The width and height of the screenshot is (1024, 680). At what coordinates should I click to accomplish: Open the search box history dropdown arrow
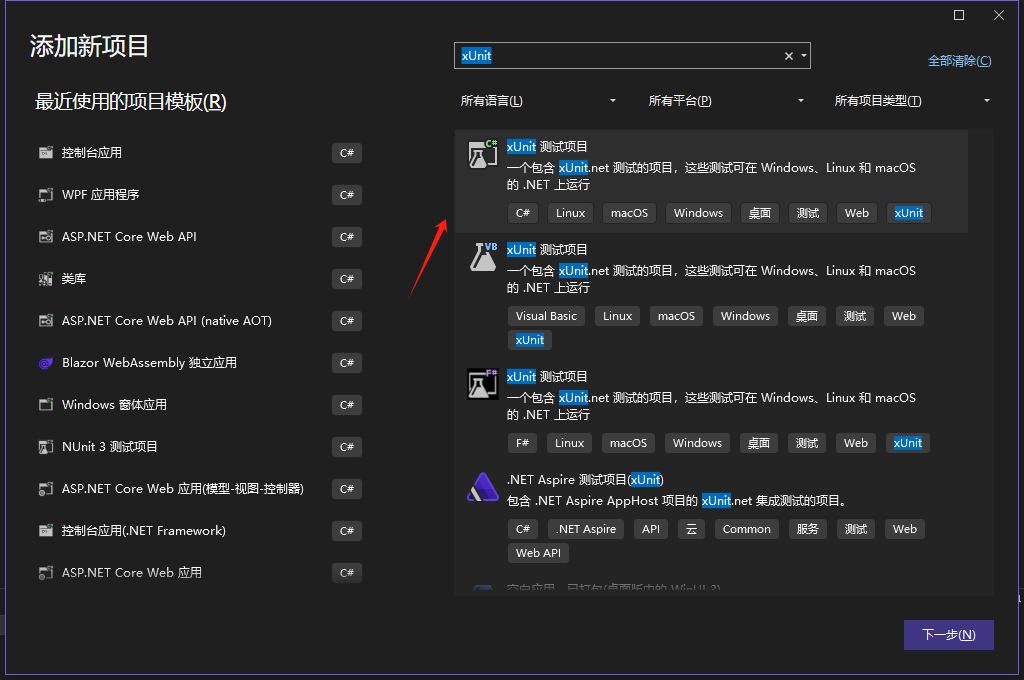pyautogui.click(x=804, y=56)
